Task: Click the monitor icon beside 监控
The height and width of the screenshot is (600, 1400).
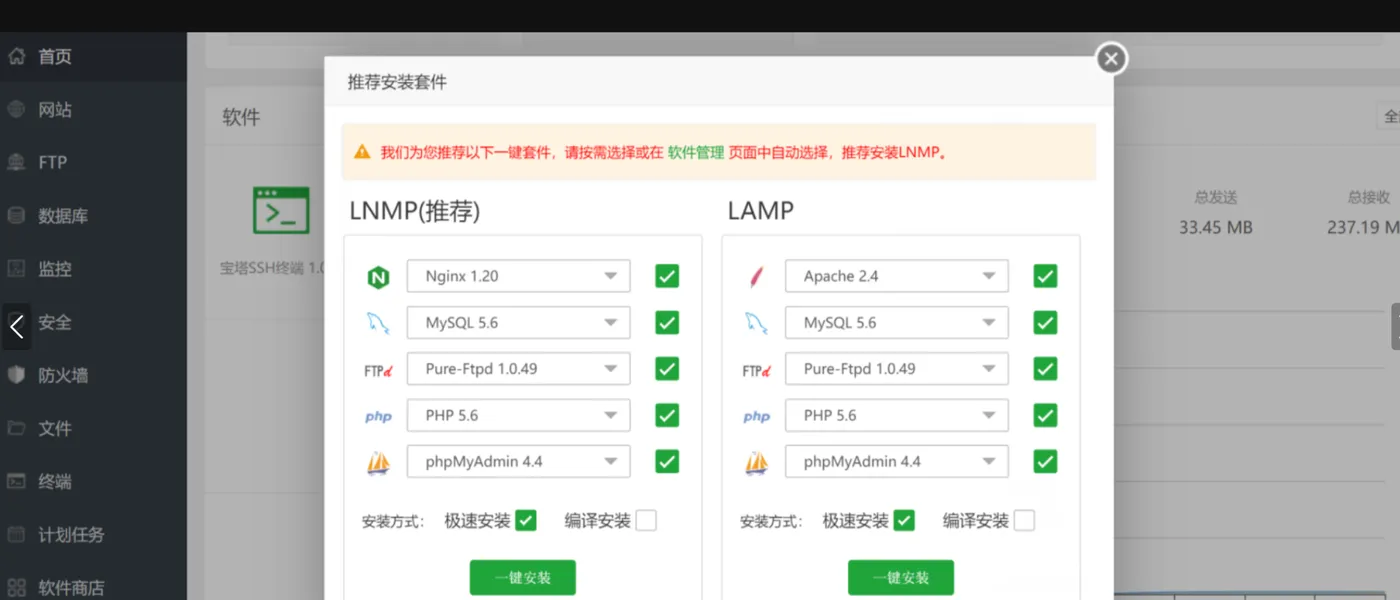Action: click(x=16, y=268)
